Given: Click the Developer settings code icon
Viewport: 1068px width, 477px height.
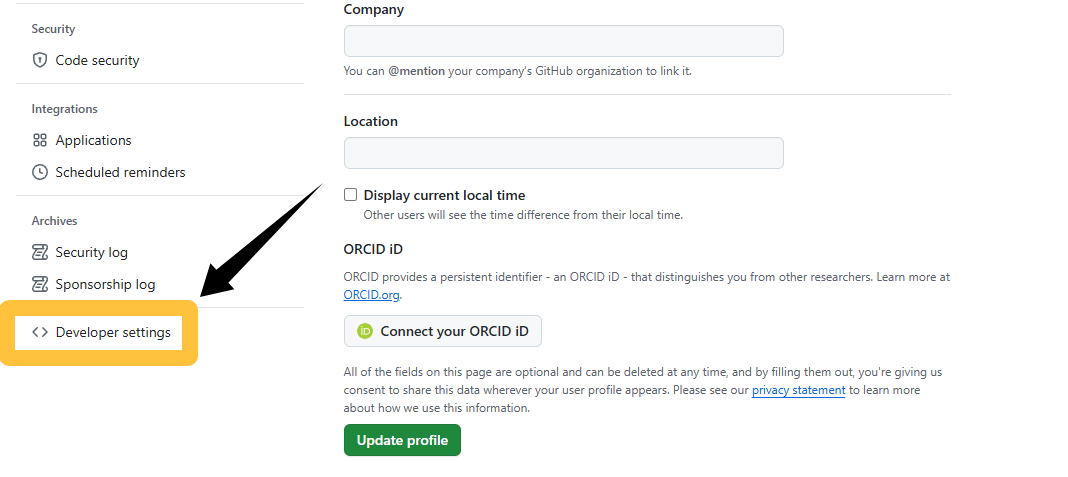Looking at the screenshot, I should pyautogui.click(x=40, y=333).
